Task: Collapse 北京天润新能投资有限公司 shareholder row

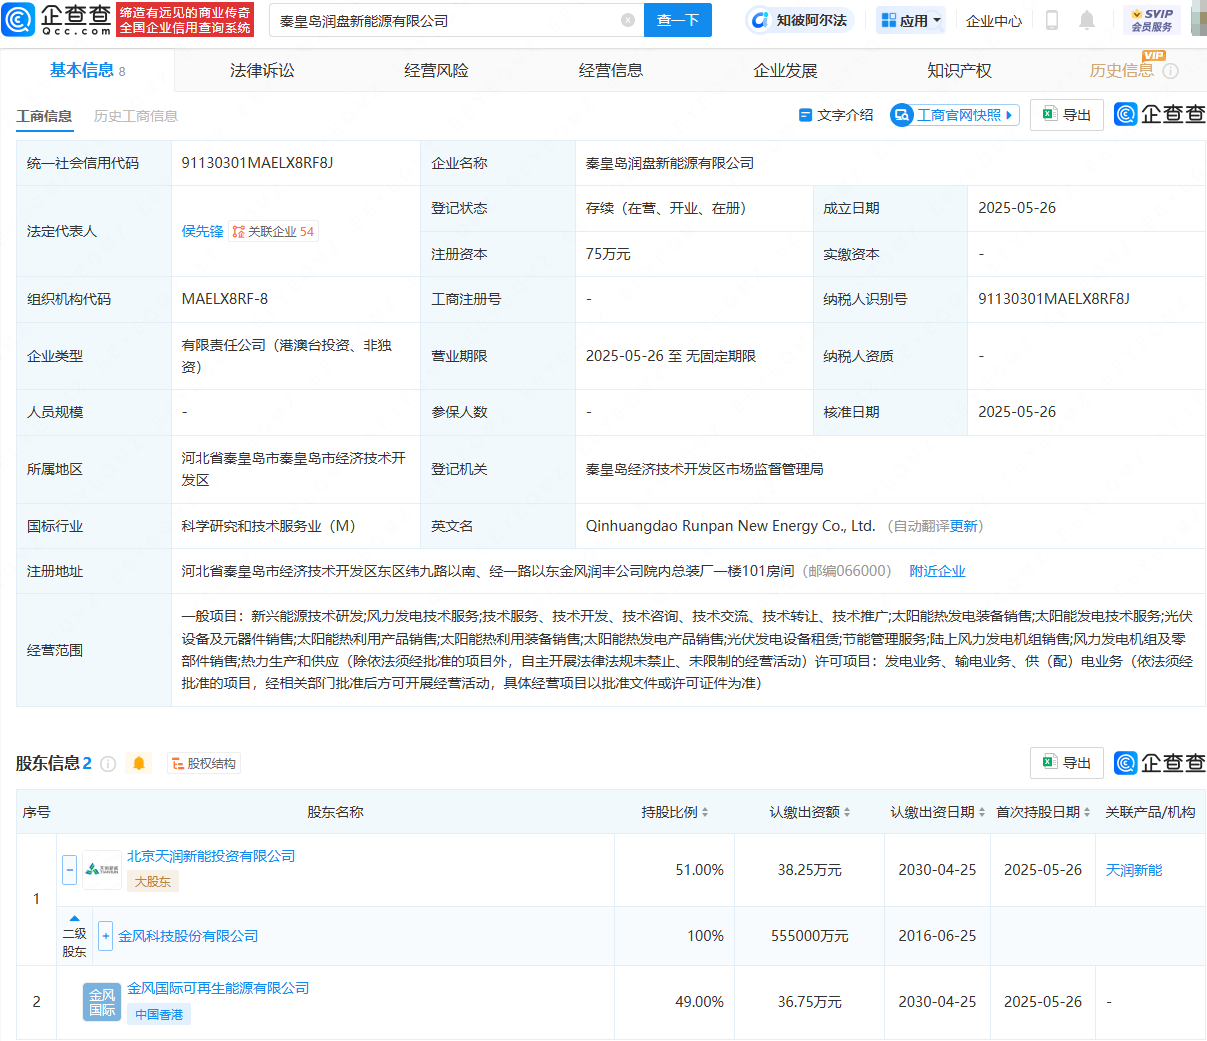Action: click(x=69, y=869)
